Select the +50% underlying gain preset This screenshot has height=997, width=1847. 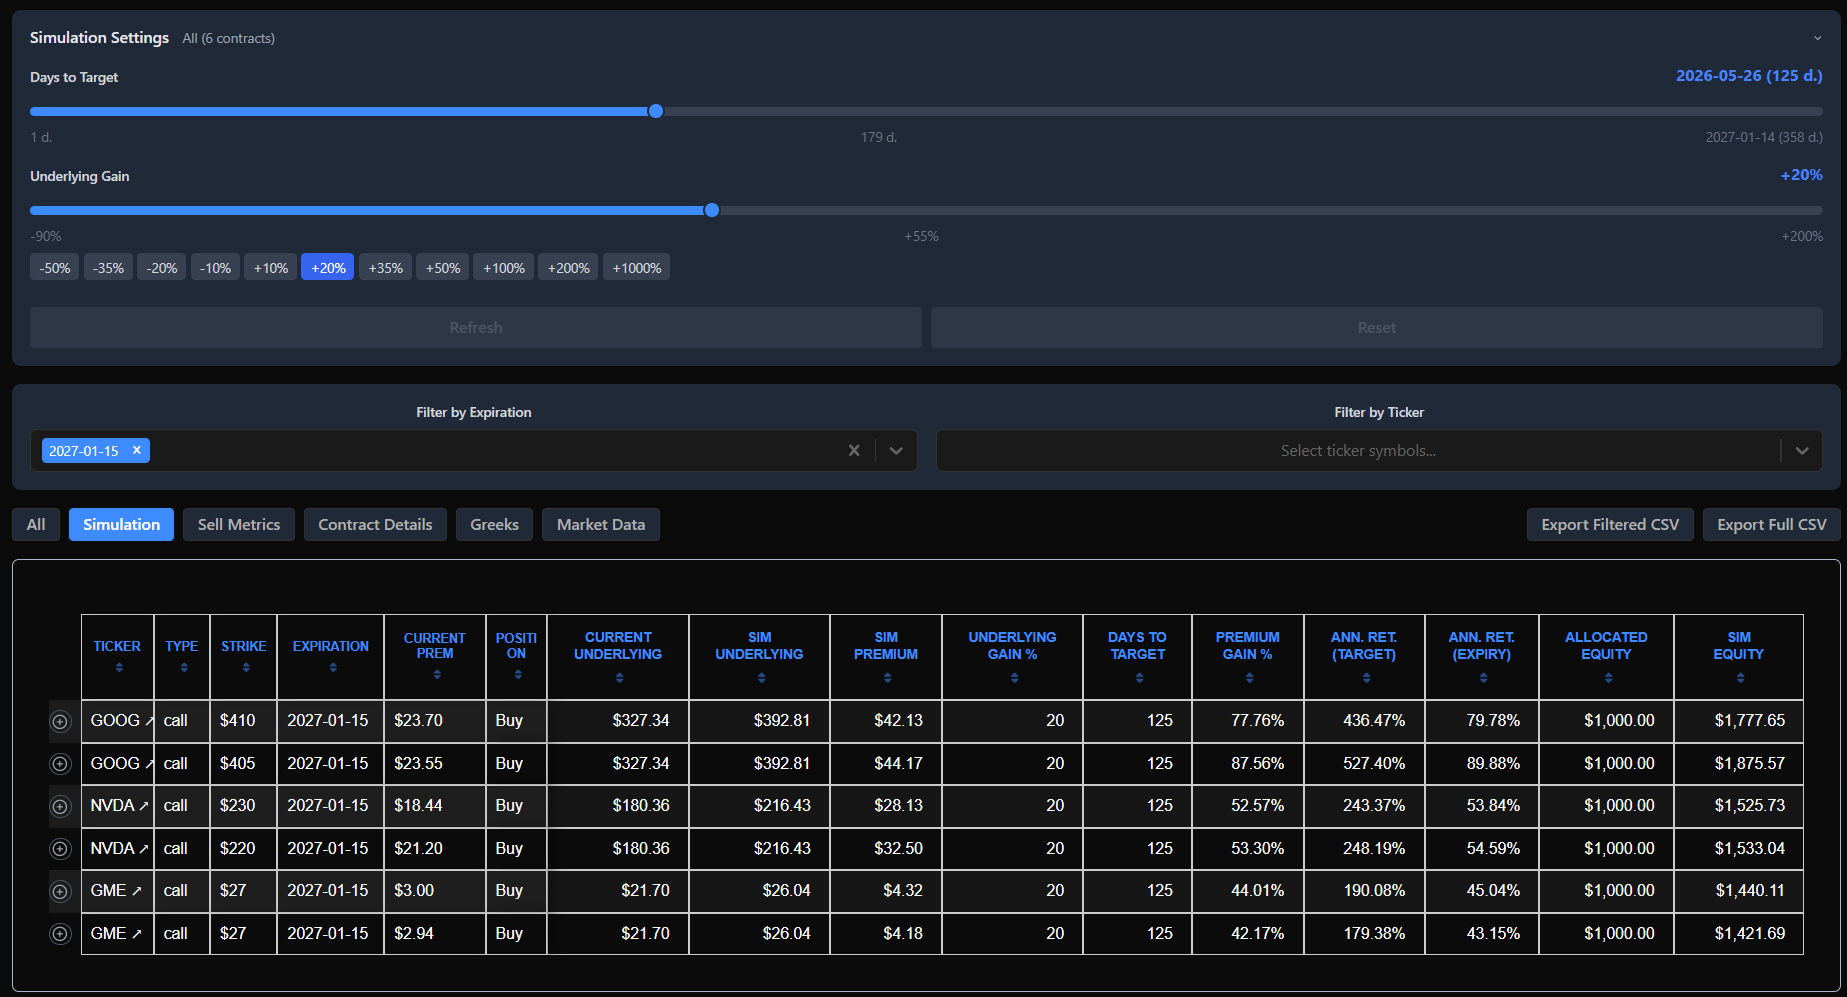[441, 267]
